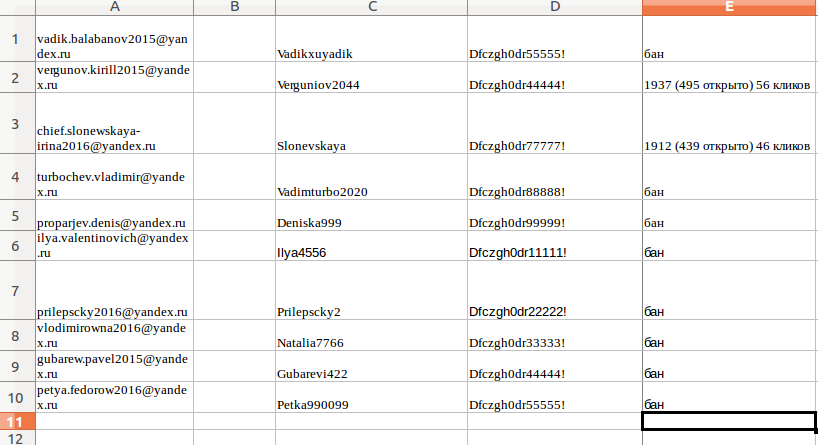Click cell with prilepscky2016@yandex.ru
This screenshot has width=818, height=445.
point(114,290)
